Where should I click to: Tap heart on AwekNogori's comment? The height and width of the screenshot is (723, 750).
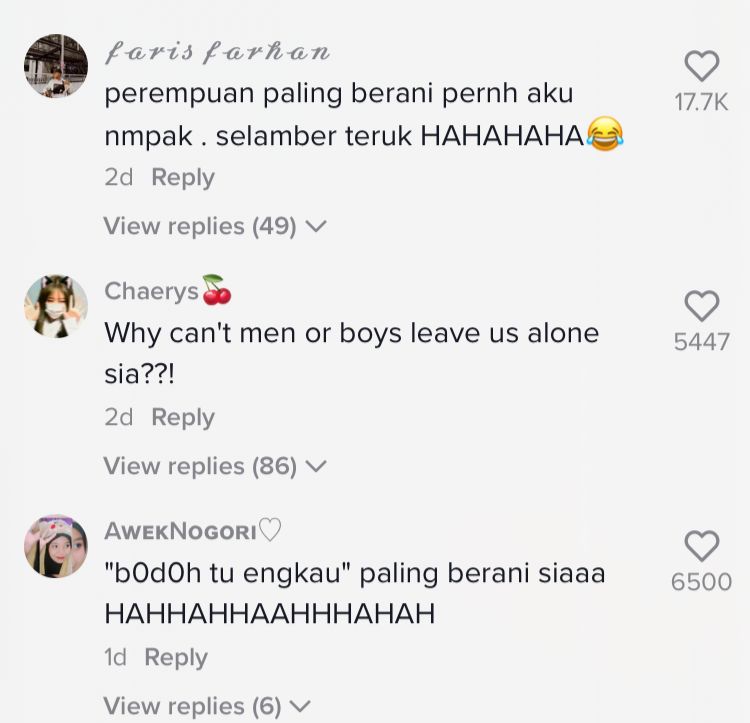tap(701, 546)
